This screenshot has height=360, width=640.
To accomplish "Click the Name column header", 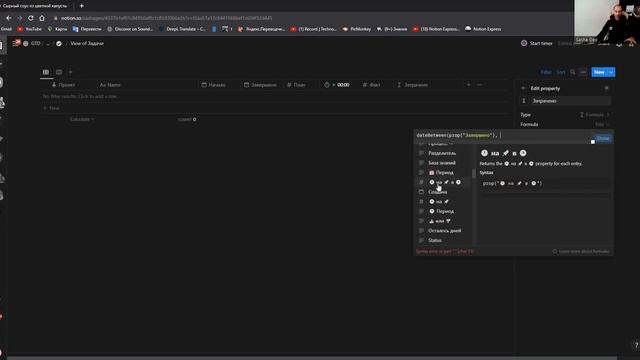I will [110, 85].
